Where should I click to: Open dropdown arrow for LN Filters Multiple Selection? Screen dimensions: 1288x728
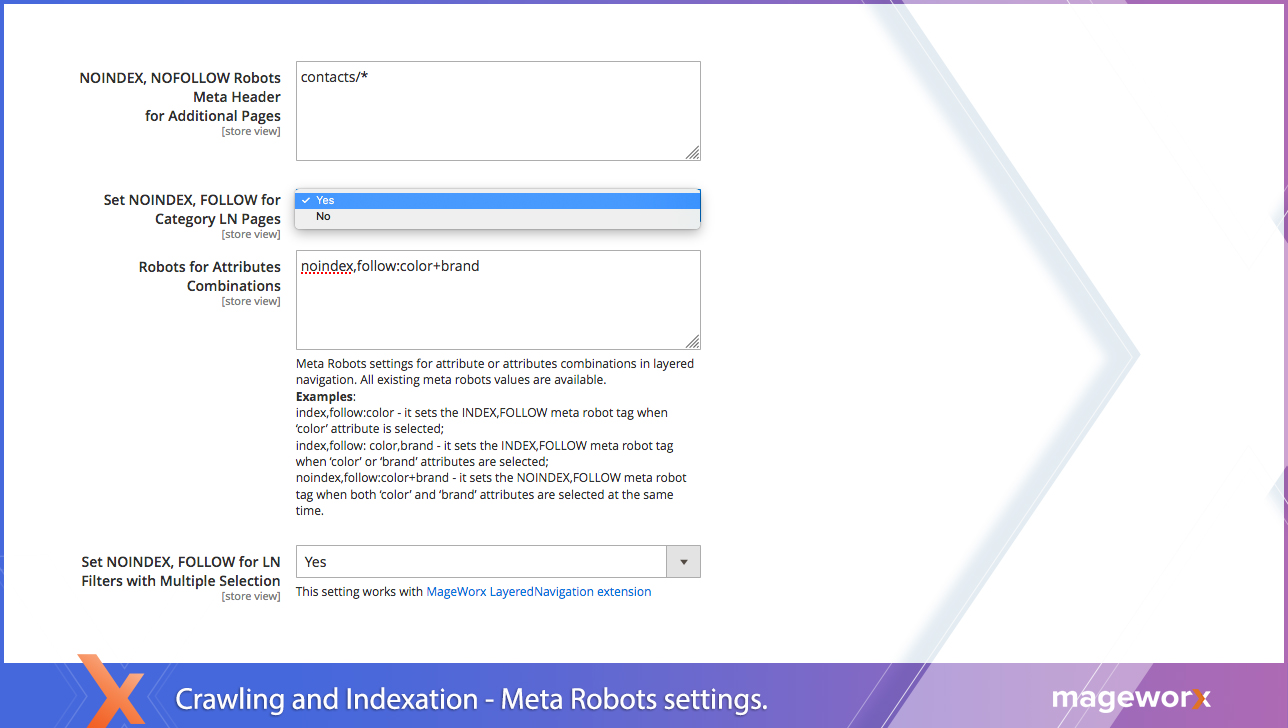click(683, 562)
